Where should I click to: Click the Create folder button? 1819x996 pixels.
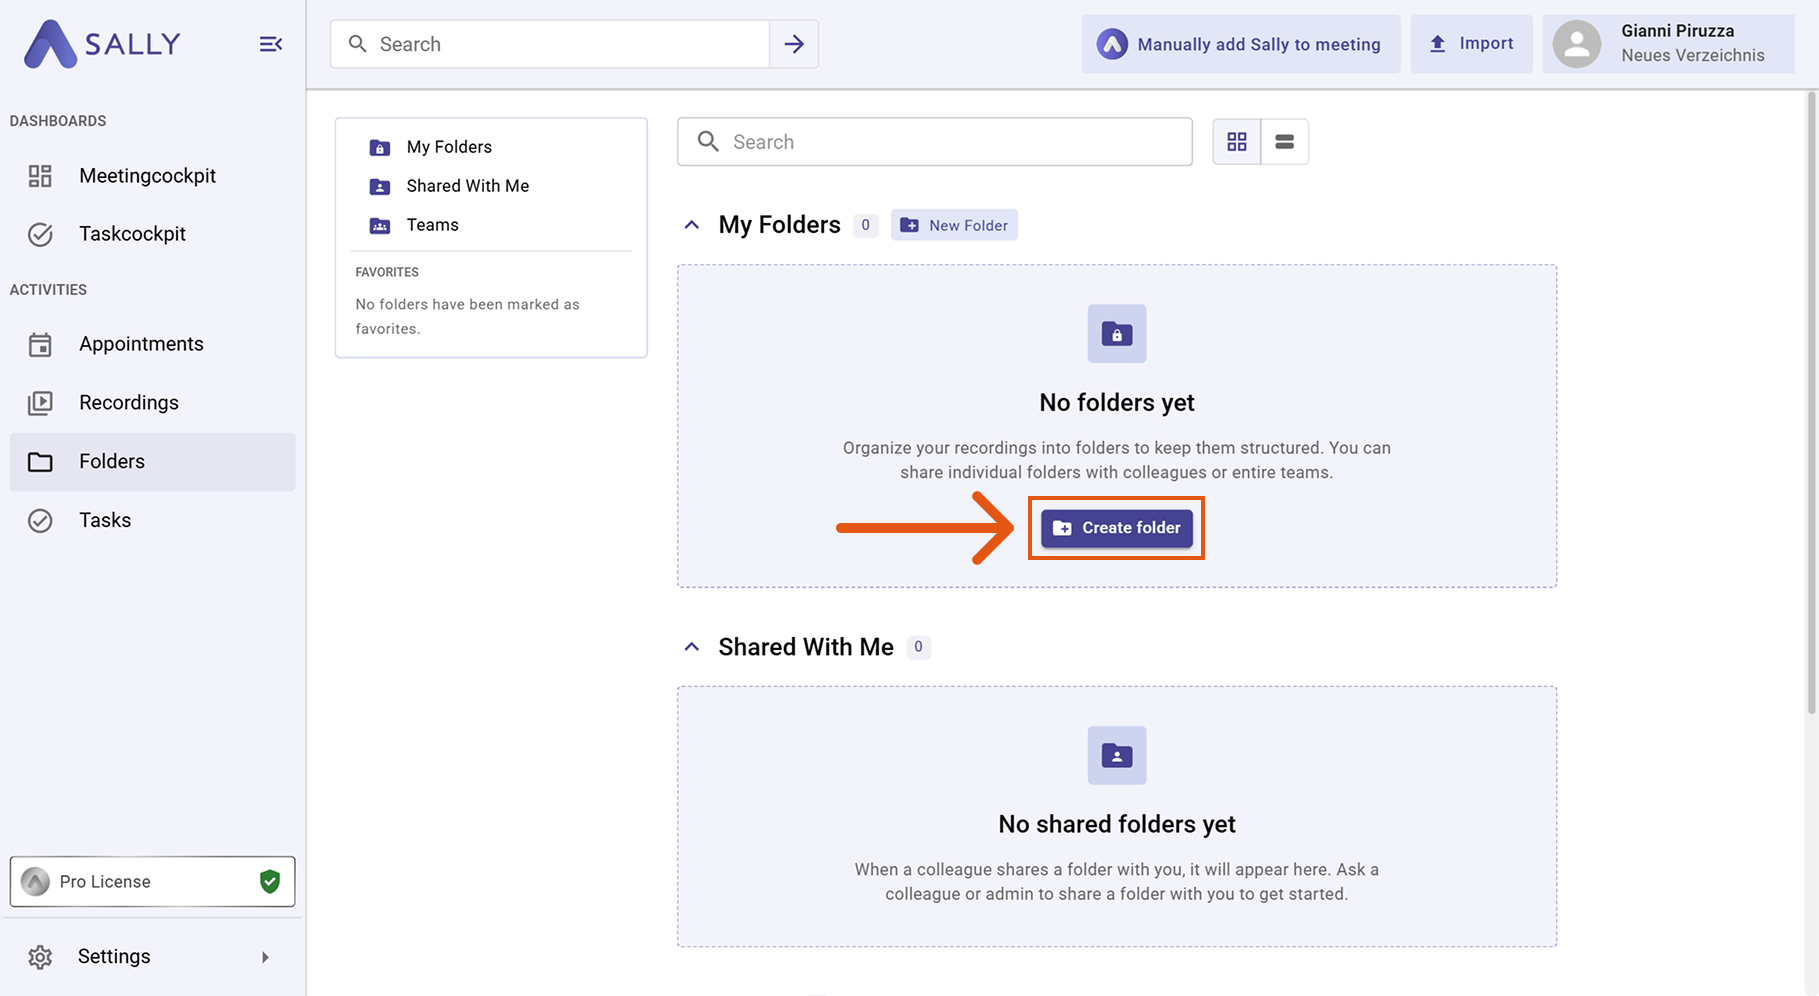(1117, 528)
